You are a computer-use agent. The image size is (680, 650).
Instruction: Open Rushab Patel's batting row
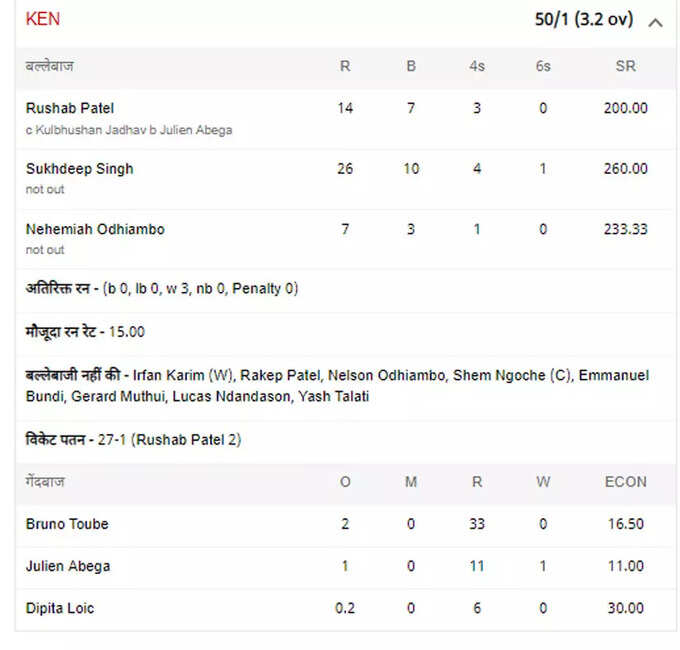(x=346, y=119)
